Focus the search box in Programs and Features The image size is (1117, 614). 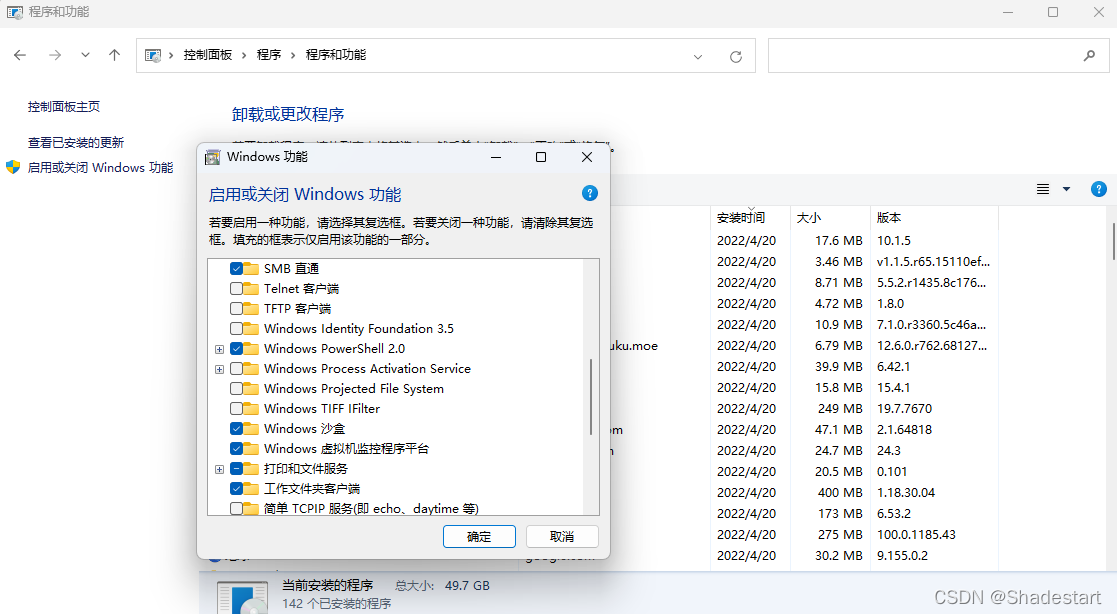click(938, 56)
